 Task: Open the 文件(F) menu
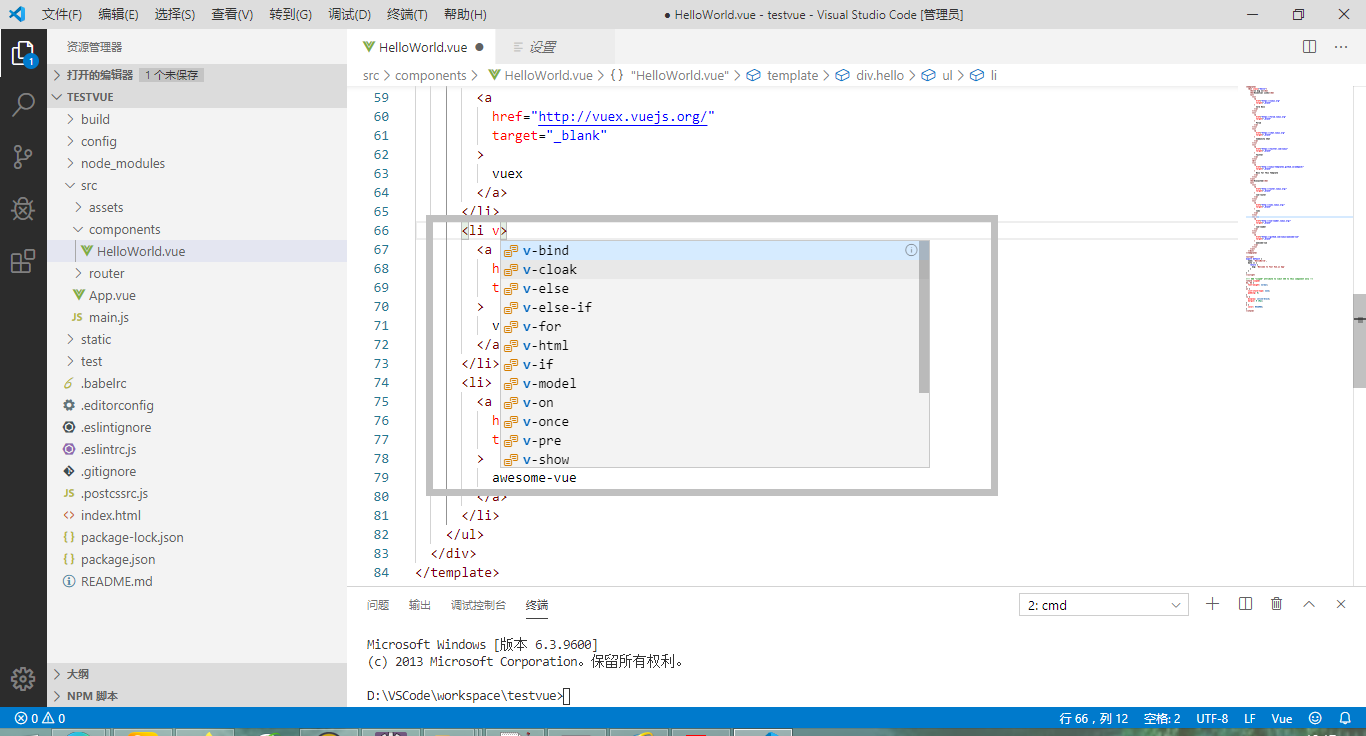(x=62, y=14)
